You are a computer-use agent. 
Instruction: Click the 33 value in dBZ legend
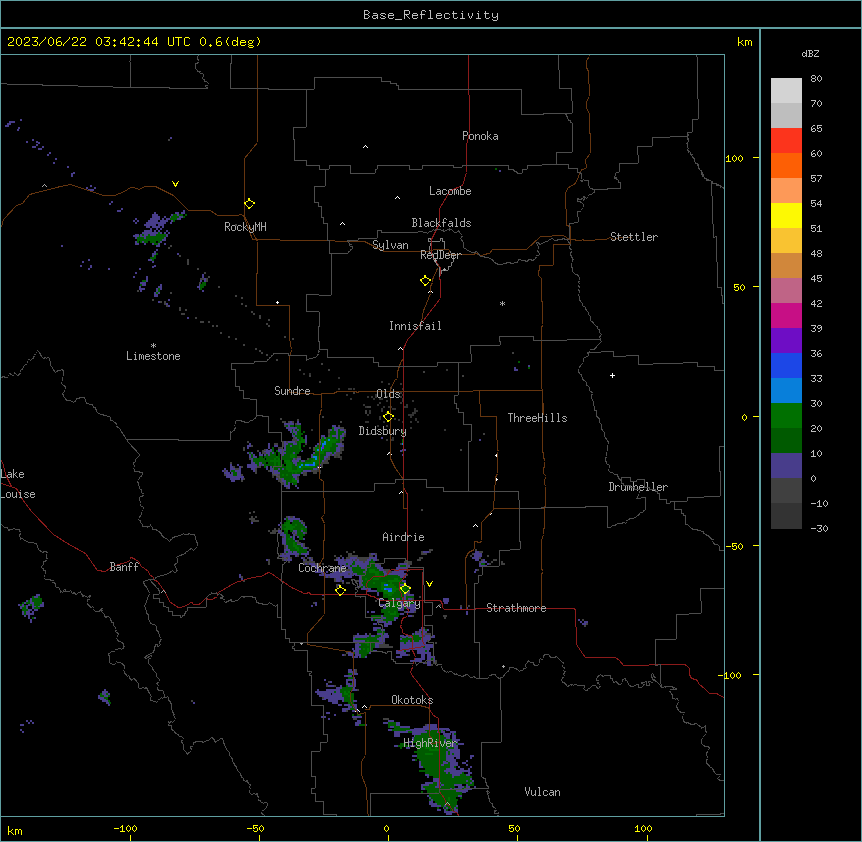pyautogui.click(x=816, y=379)
